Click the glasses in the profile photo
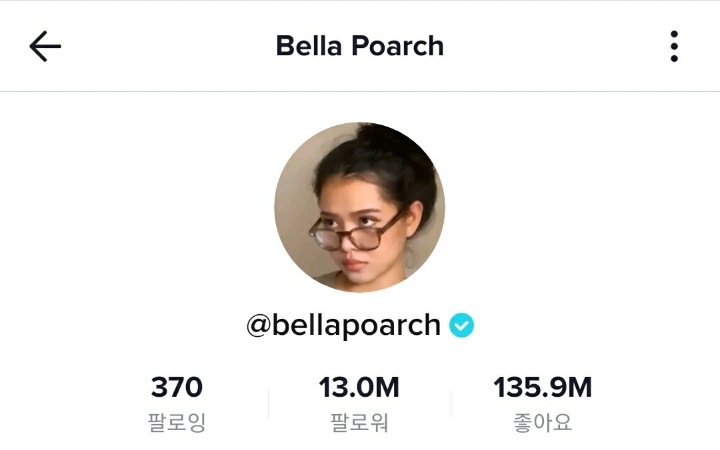 [353, 232]
